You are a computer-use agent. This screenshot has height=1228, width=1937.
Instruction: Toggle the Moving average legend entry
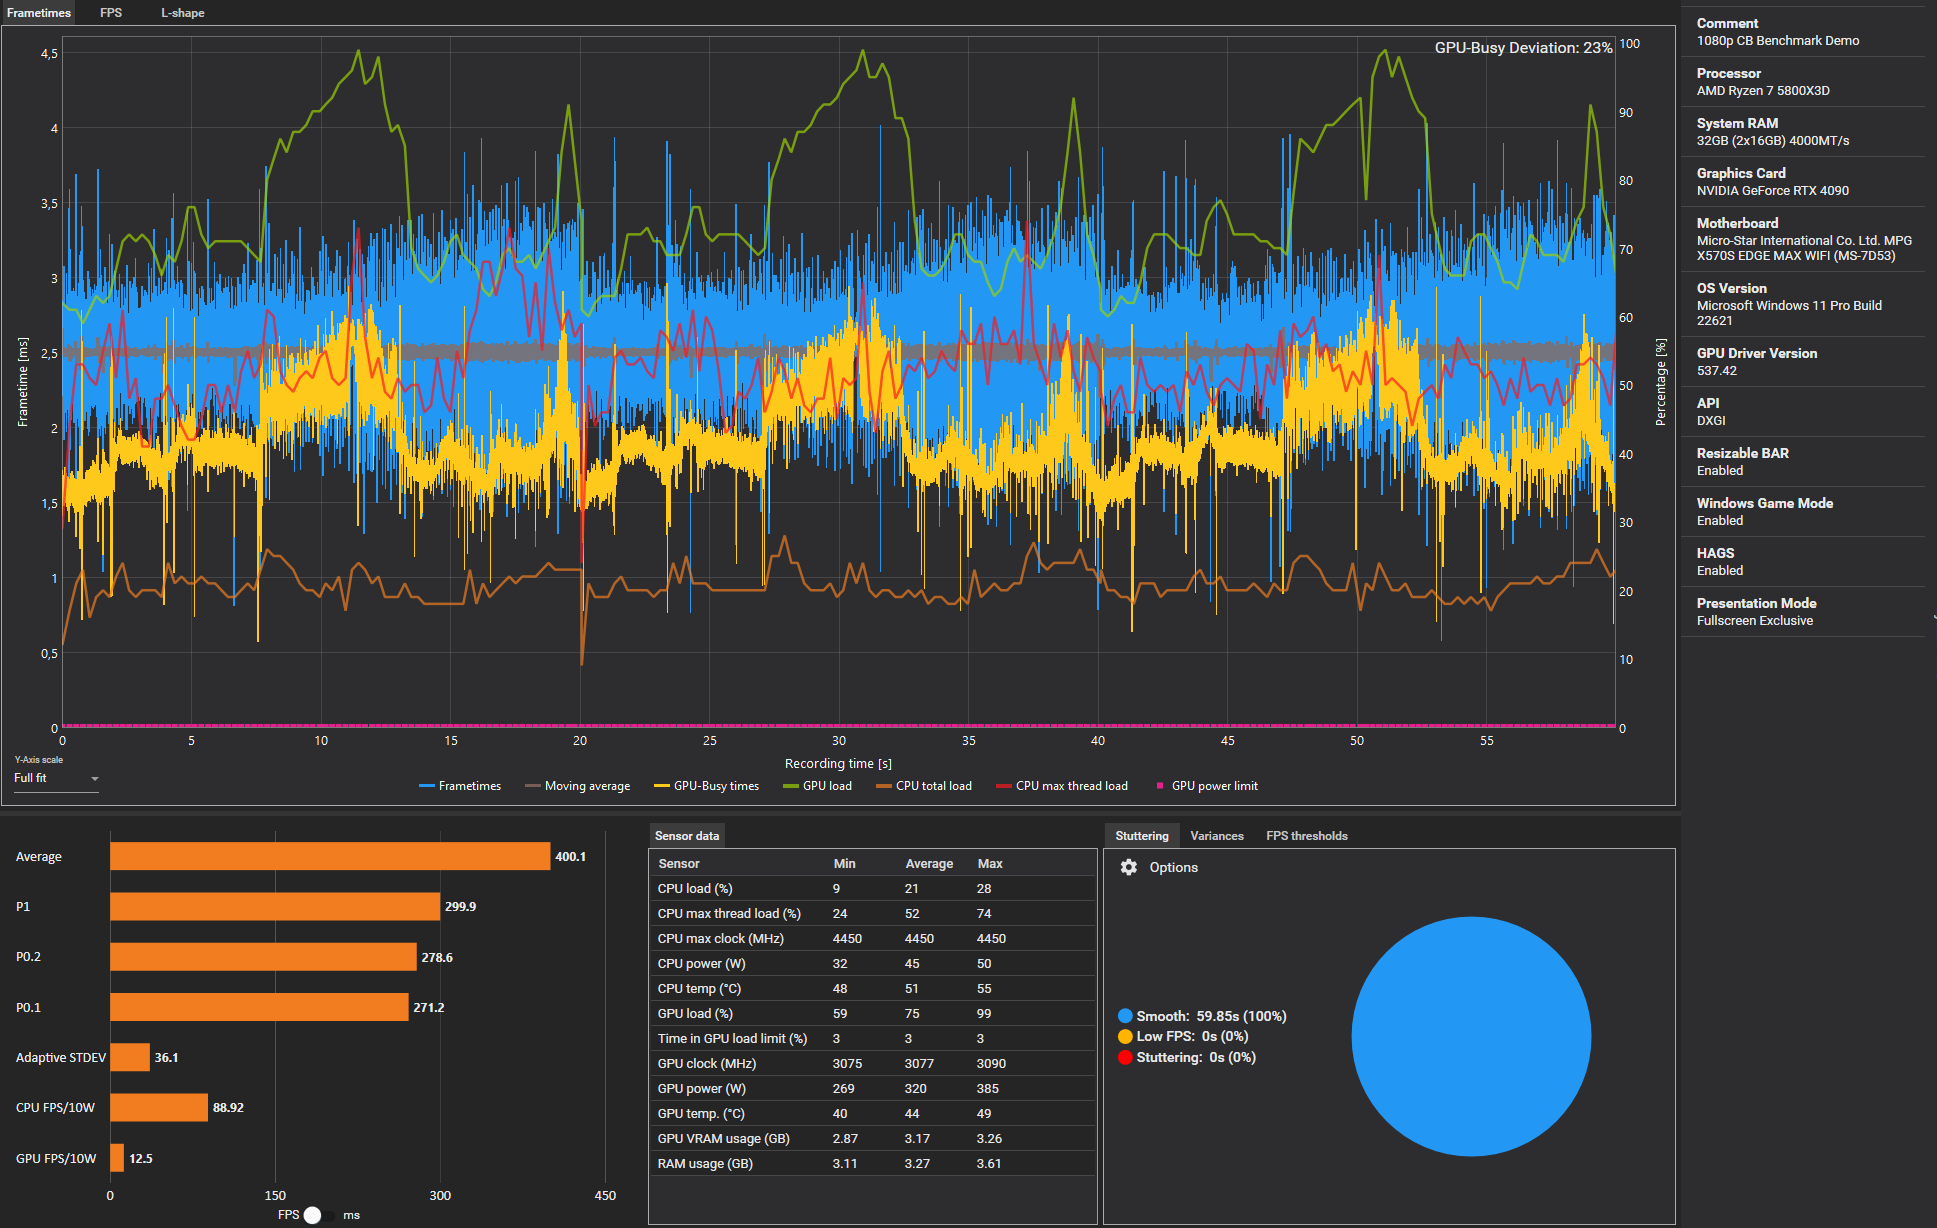point(578,786)
